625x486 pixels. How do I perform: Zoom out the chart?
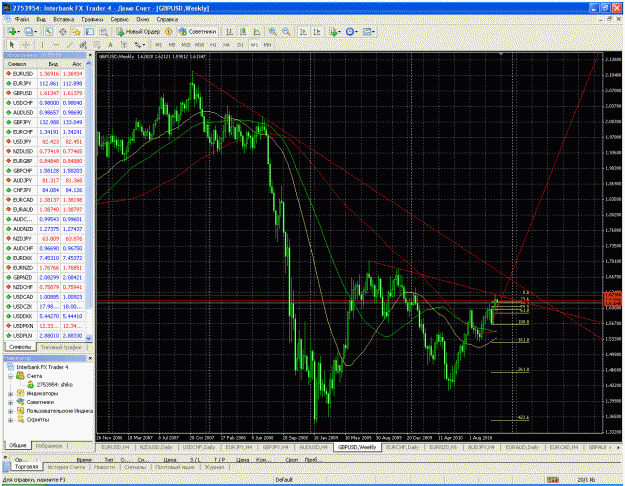click(286, 31)
